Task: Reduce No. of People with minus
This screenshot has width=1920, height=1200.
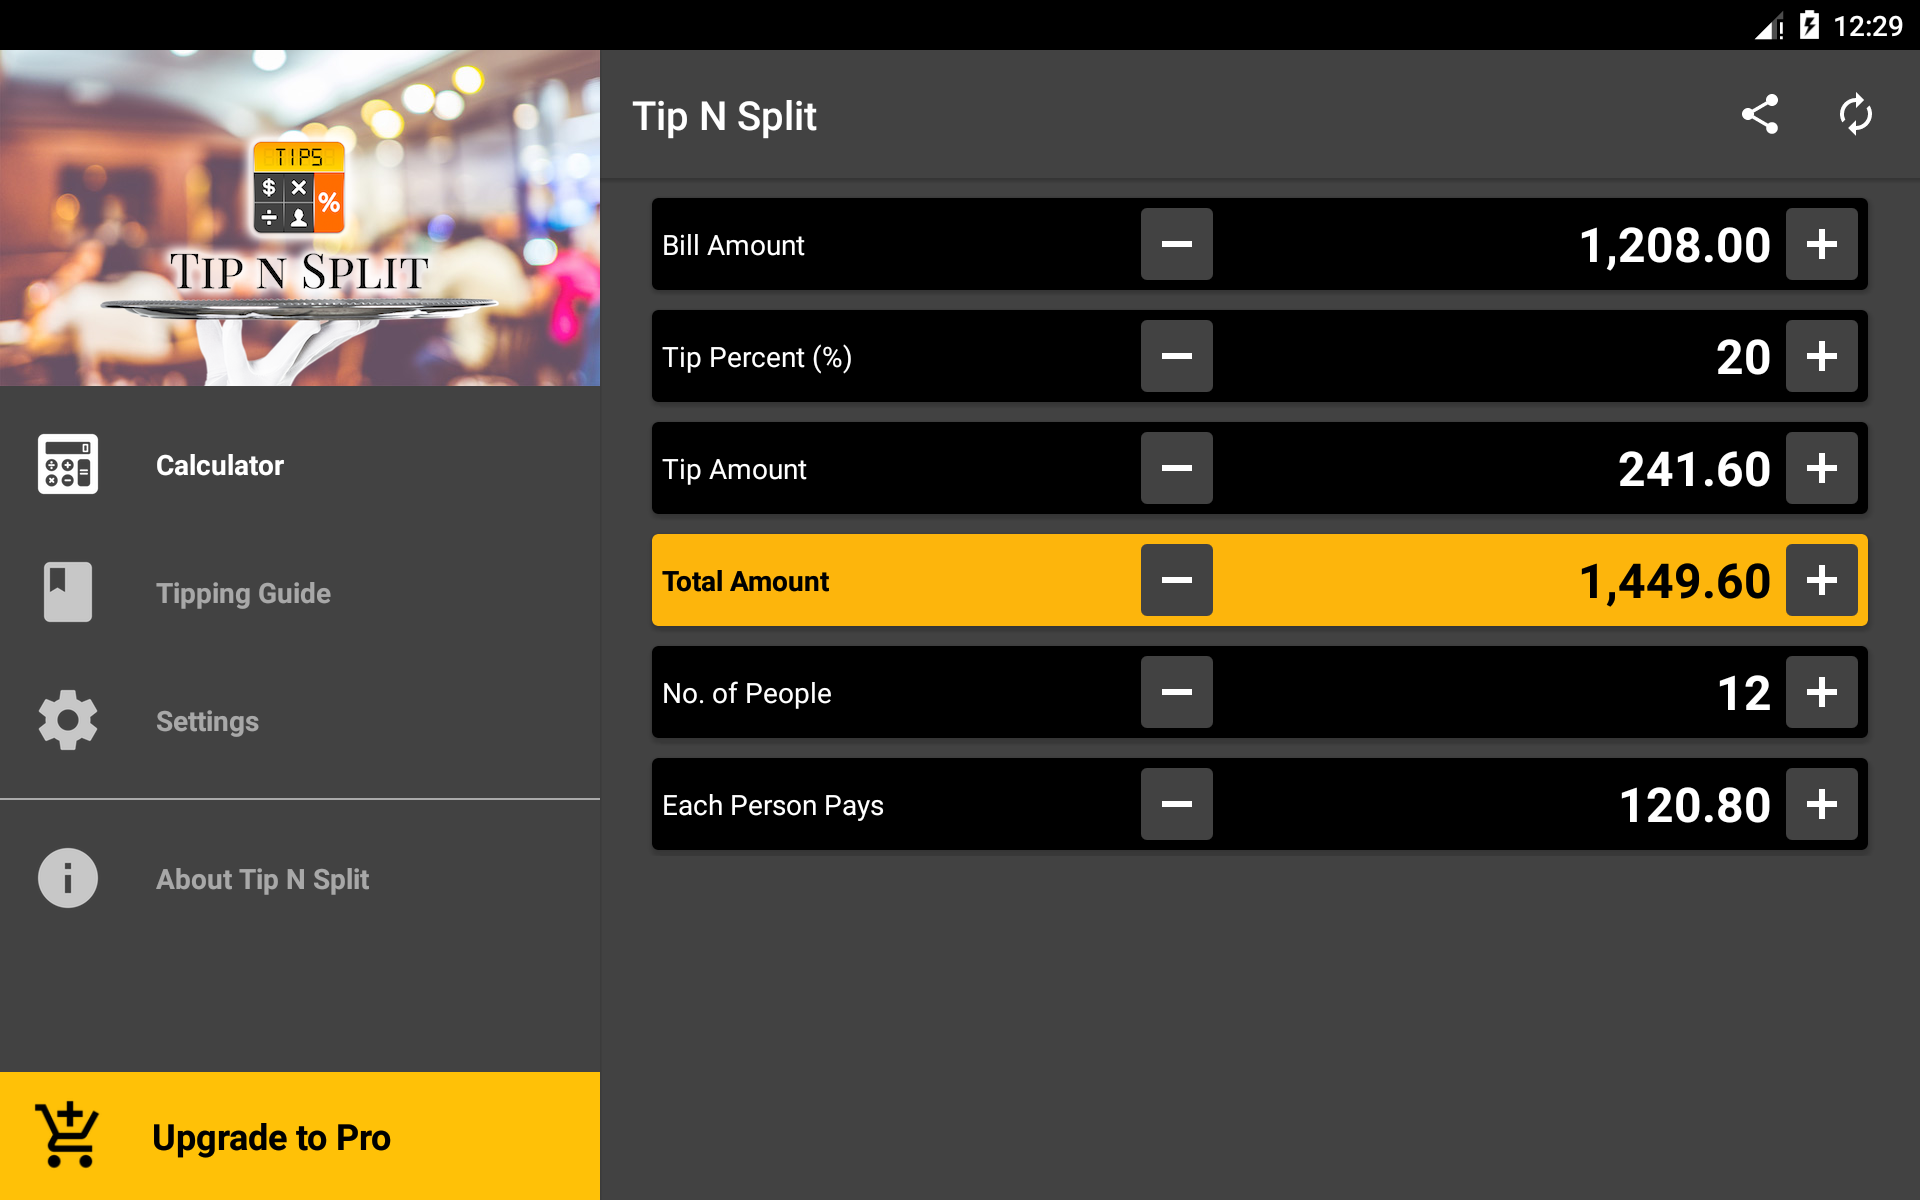Action: click(x=1177, y=692)
